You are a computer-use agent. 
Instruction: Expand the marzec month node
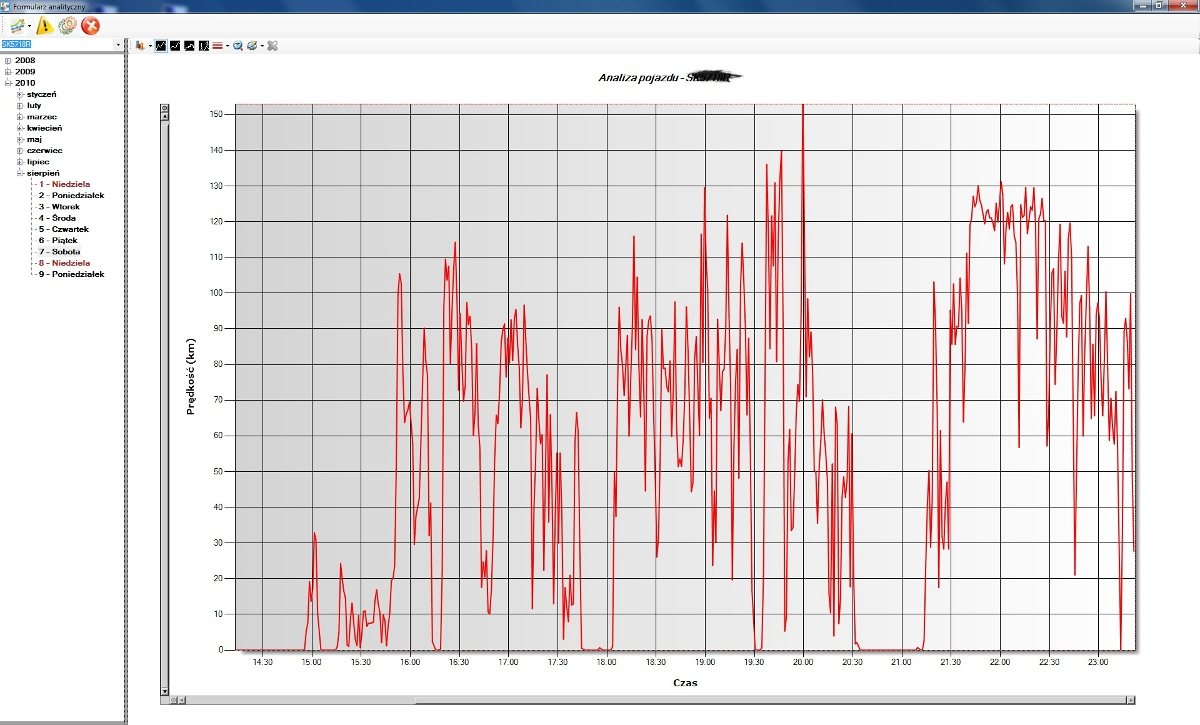click(20, 117)
